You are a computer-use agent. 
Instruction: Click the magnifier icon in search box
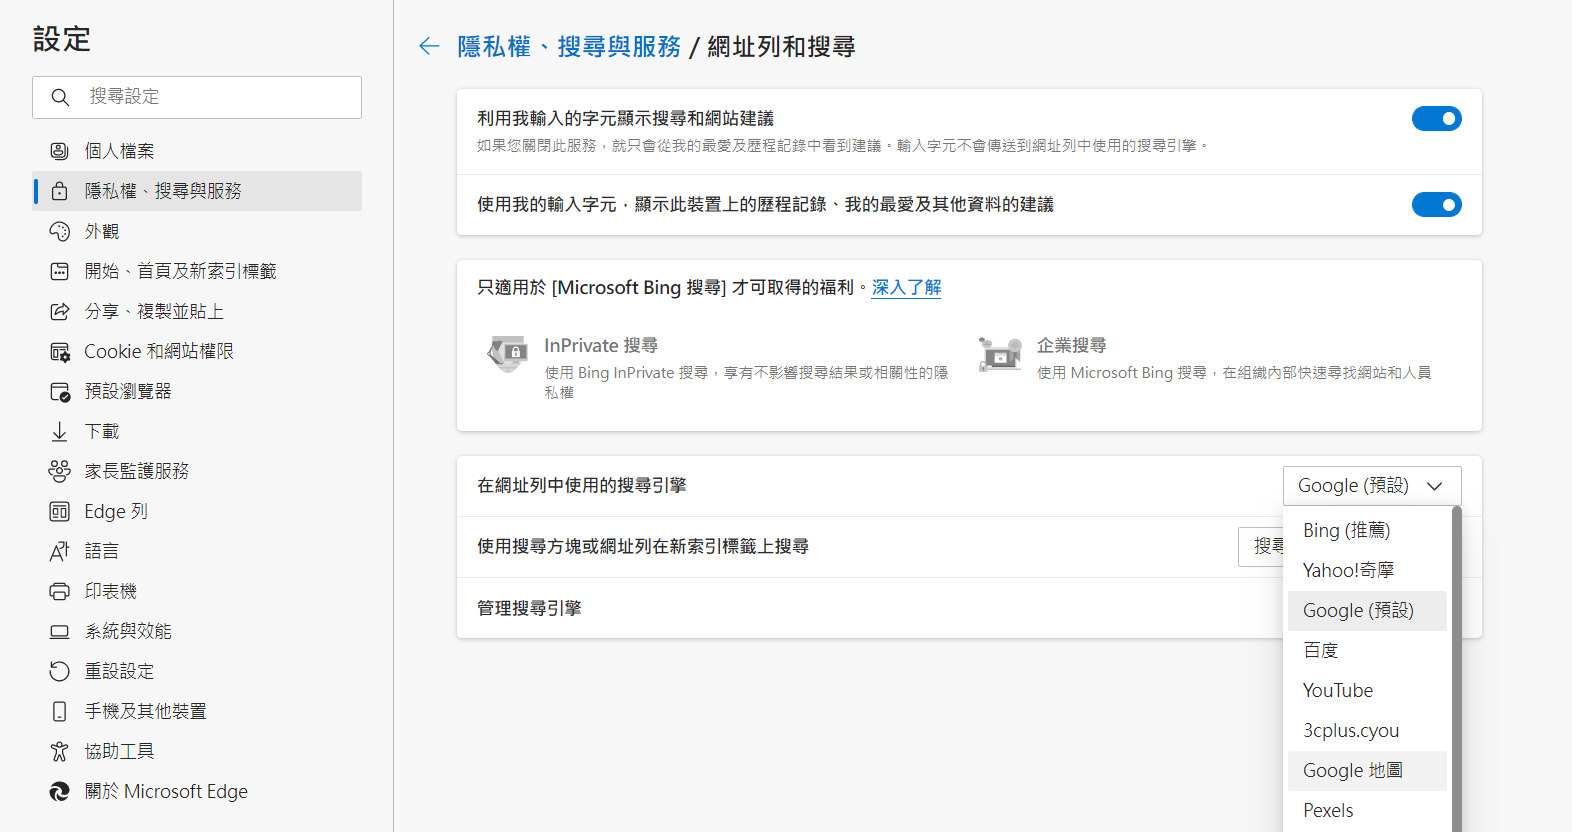coord(60,97)
